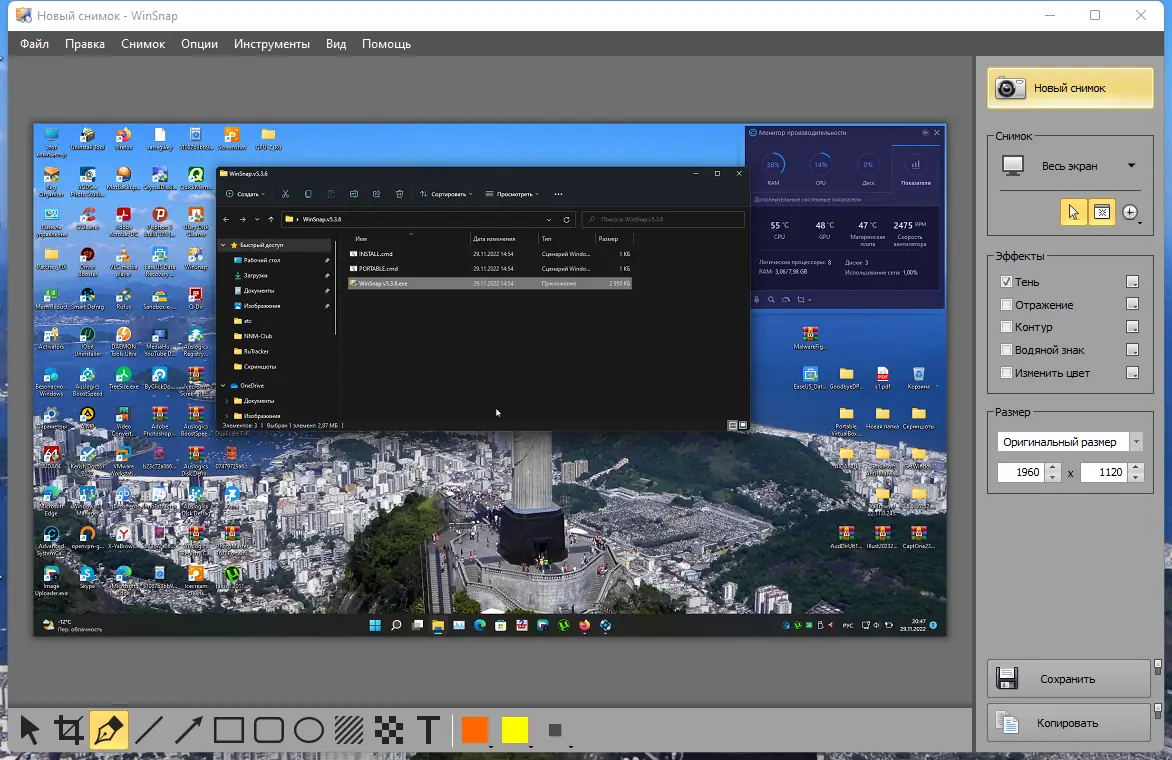Toggle the include mouse cursor button
1172x760 pixels.
pyautogui.click(x=1073, y=212)
